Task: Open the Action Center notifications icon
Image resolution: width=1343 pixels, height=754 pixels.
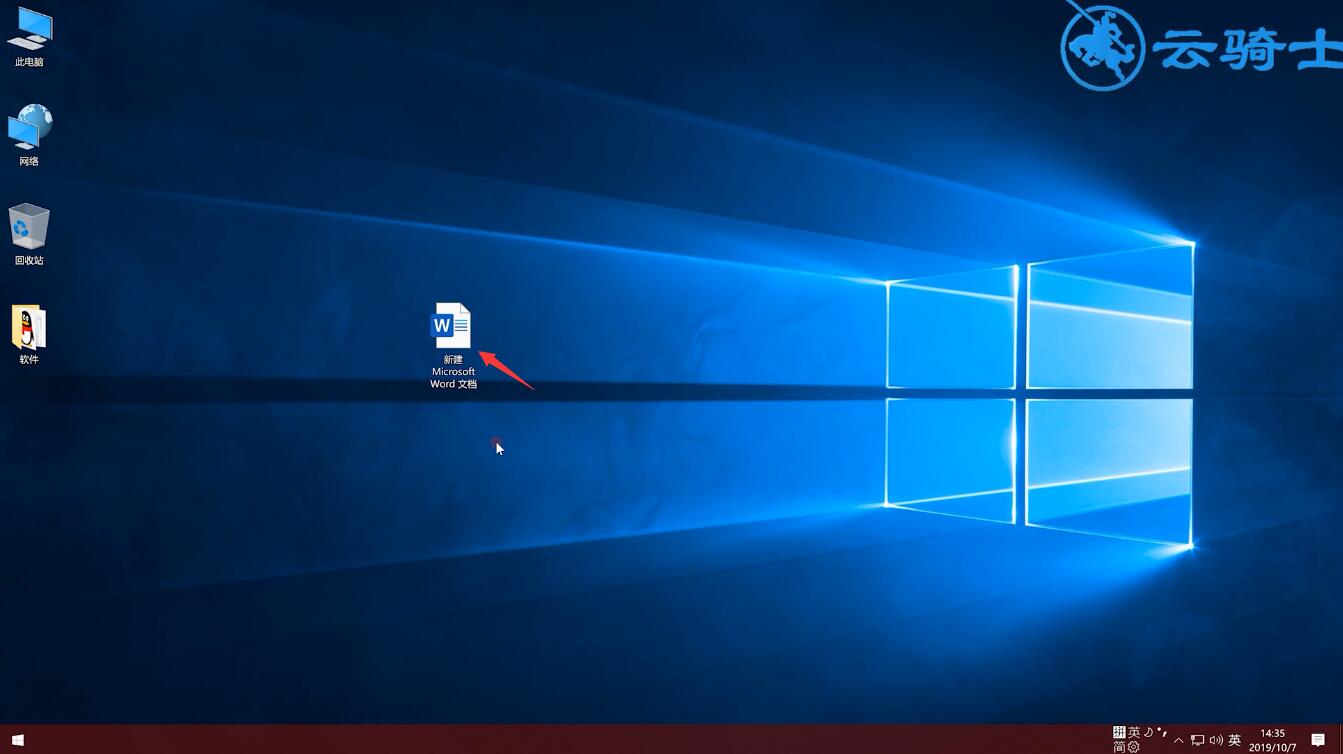Action: click(x=1318, y=740)
